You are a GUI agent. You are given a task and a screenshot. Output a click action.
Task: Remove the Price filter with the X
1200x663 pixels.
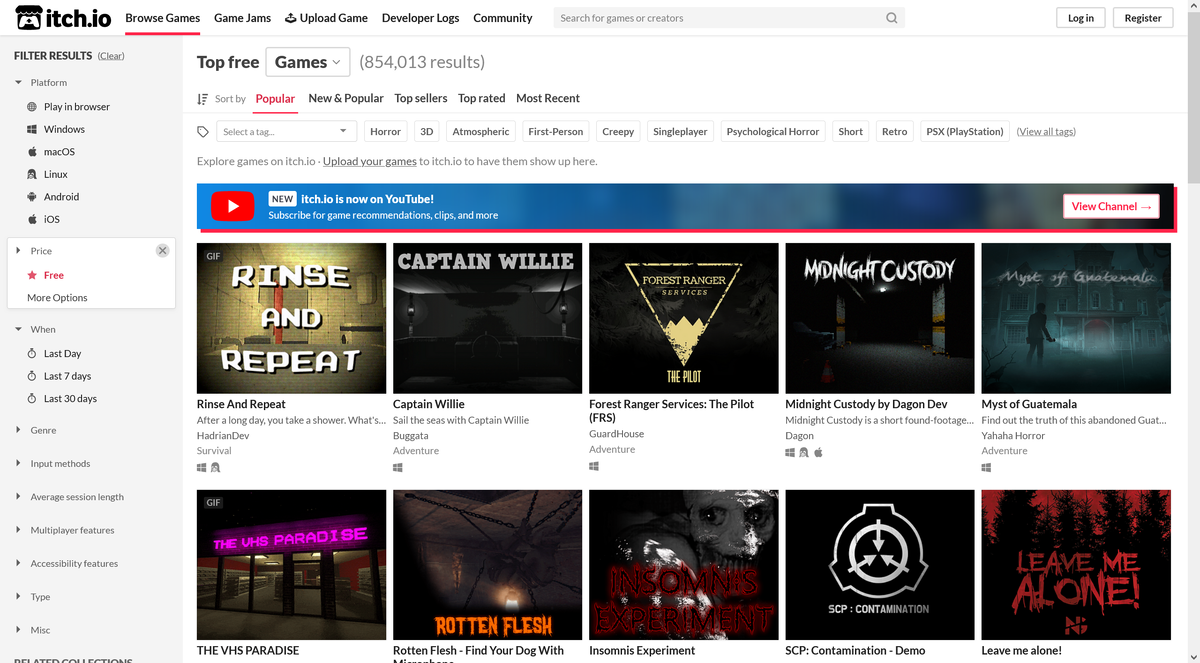[162, 250]
